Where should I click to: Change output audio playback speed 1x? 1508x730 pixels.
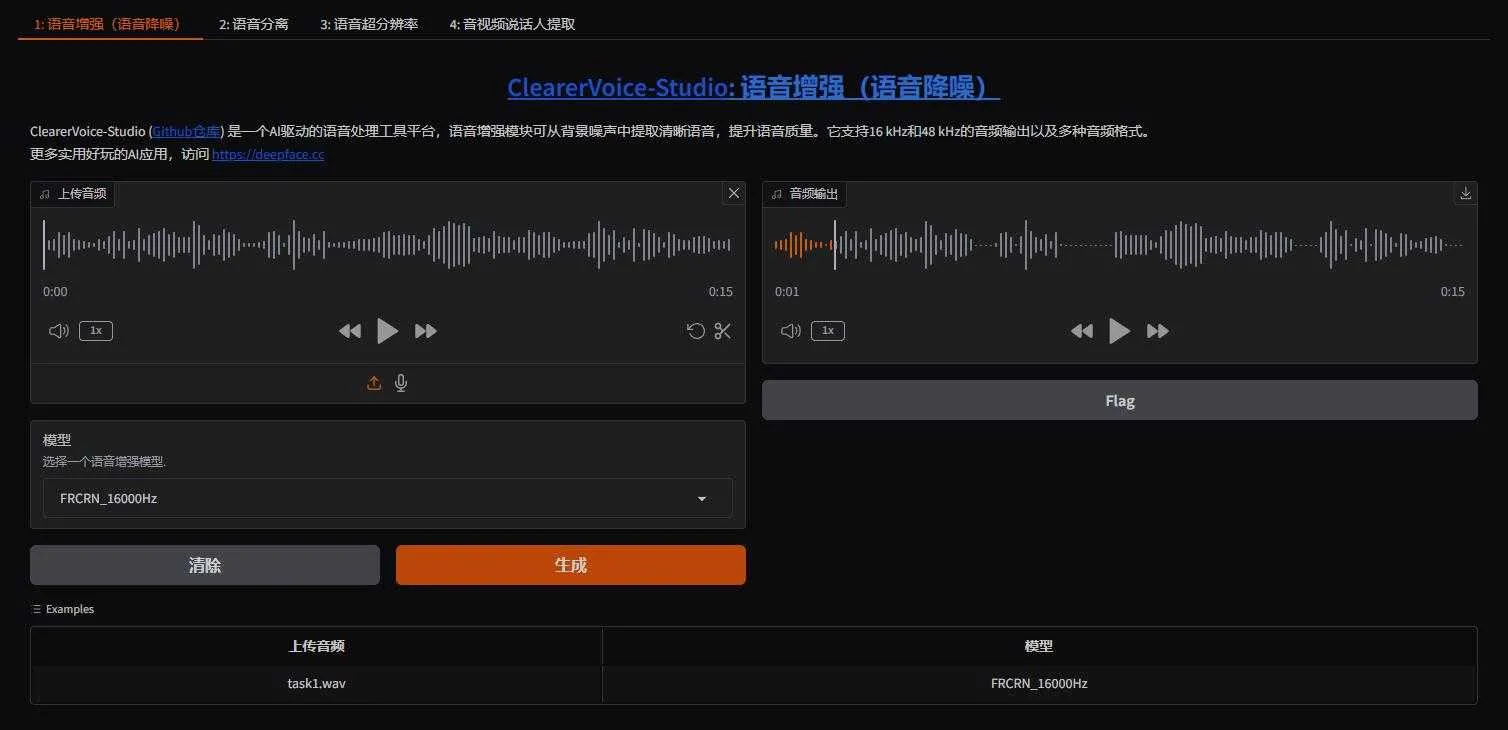[x=828, y=331]
